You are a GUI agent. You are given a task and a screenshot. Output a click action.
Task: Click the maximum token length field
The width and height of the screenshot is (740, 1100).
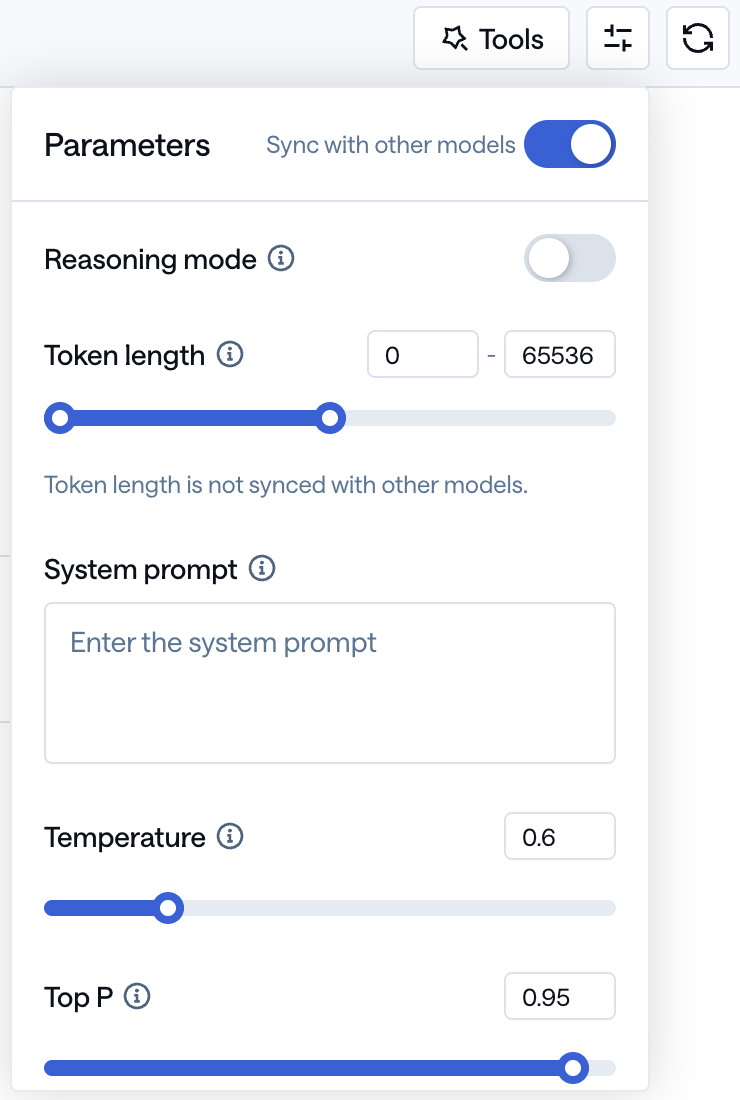coord(559,355)
